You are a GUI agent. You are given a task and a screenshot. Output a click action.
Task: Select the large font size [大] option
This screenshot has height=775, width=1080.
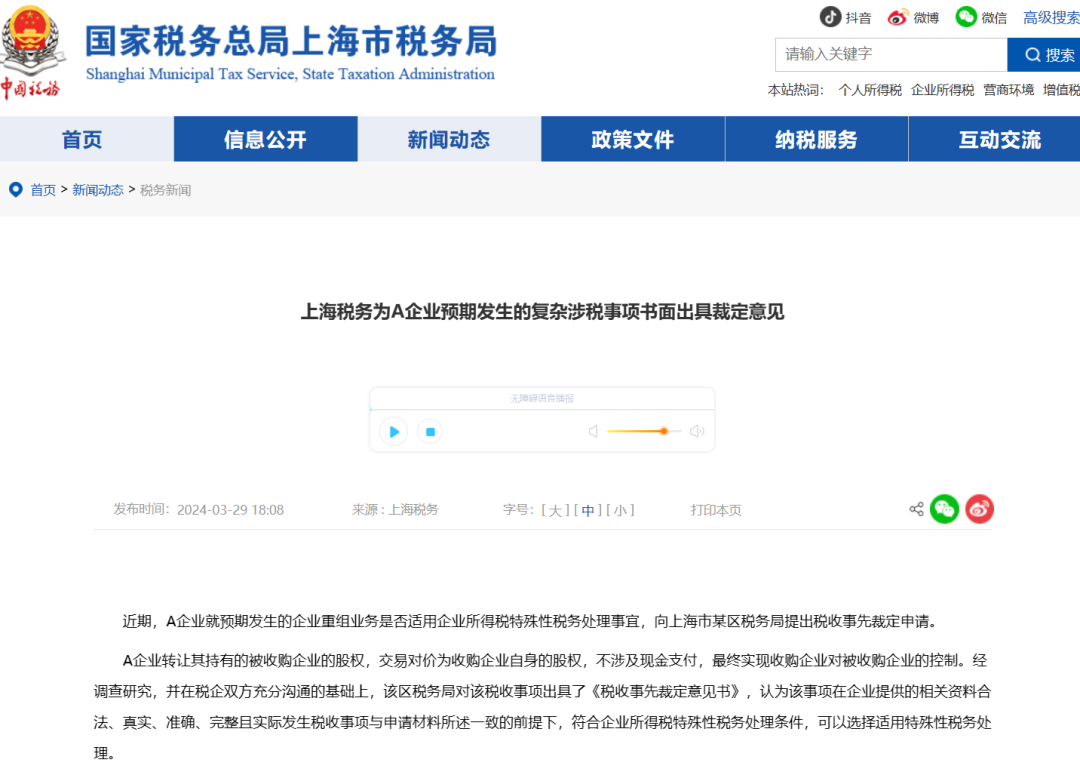click(554, 509)
